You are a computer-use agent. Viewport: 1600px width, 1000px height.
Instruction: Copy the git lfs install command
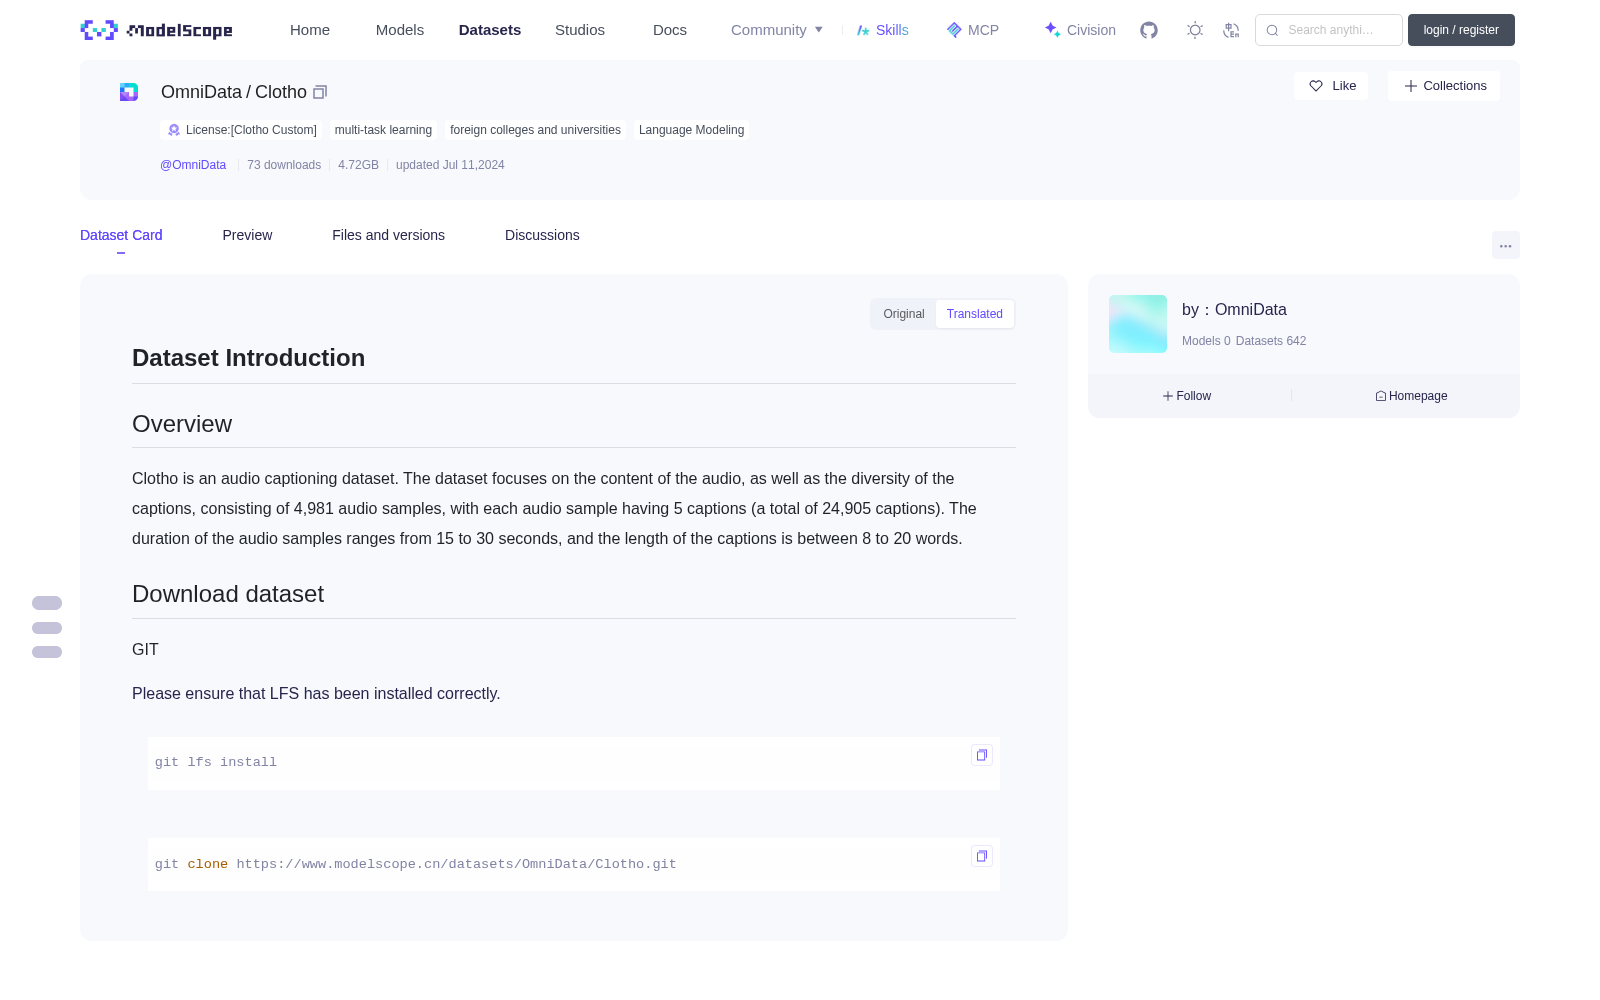982,755
